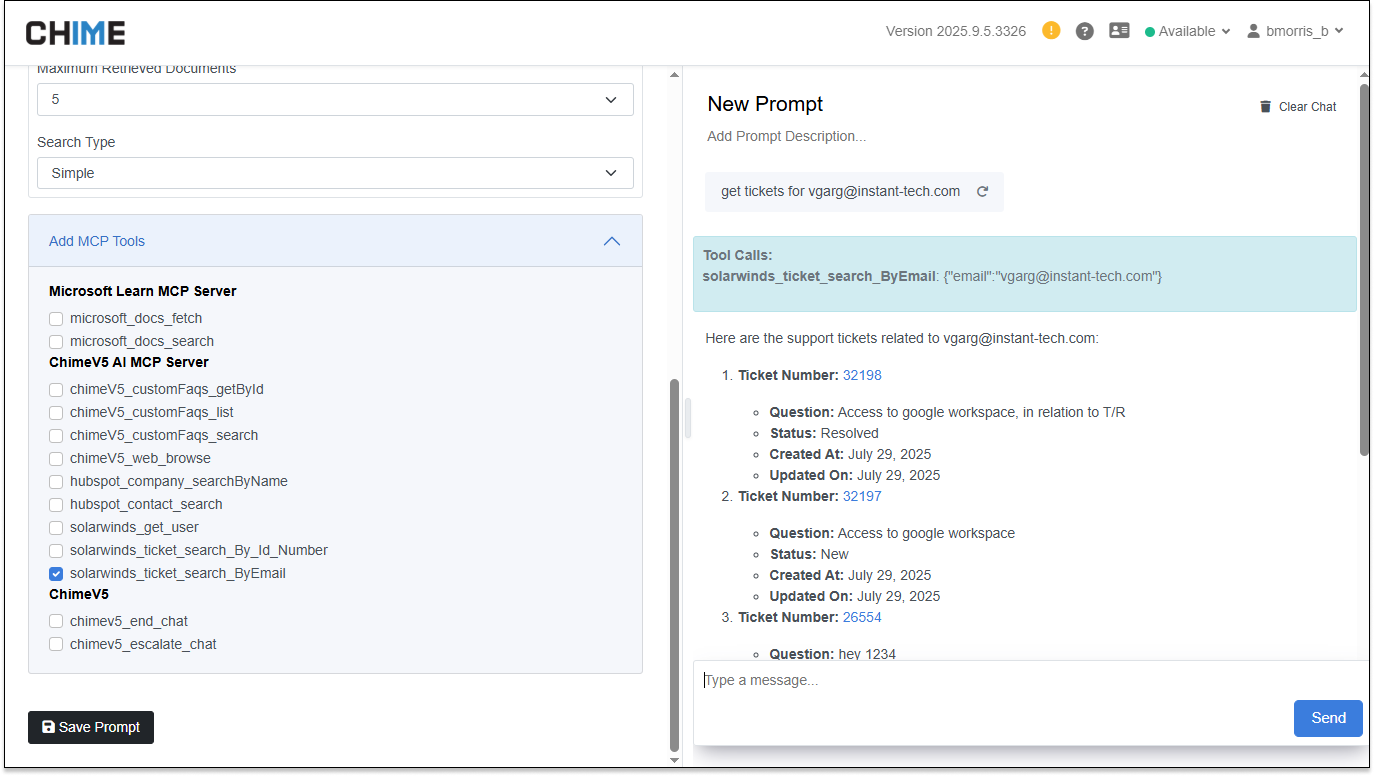The height and width of the screenshot is (776, 1374).
Task: Edit the New Prompt title
Action: 765,104
